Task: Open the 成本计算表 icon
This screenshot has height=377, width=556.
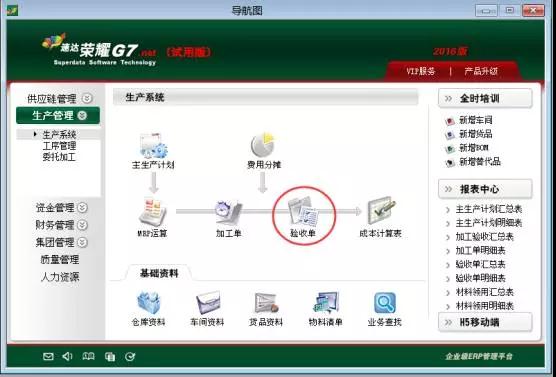Action: coord(382,211)
